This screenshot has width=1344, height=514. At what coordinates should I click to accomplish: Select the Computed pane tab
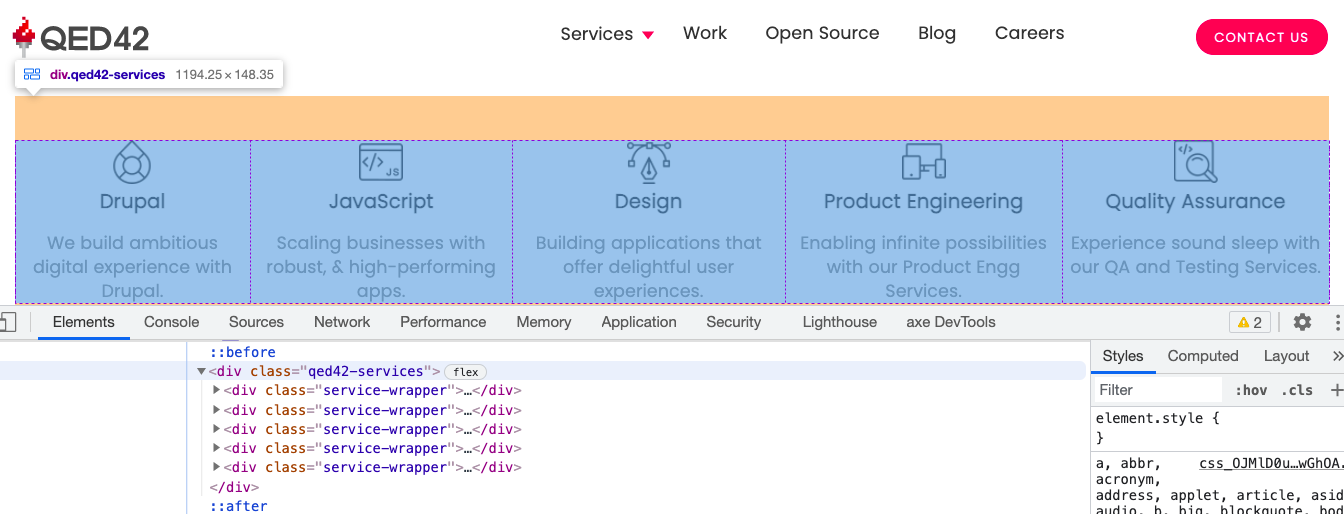[1203, 356]
